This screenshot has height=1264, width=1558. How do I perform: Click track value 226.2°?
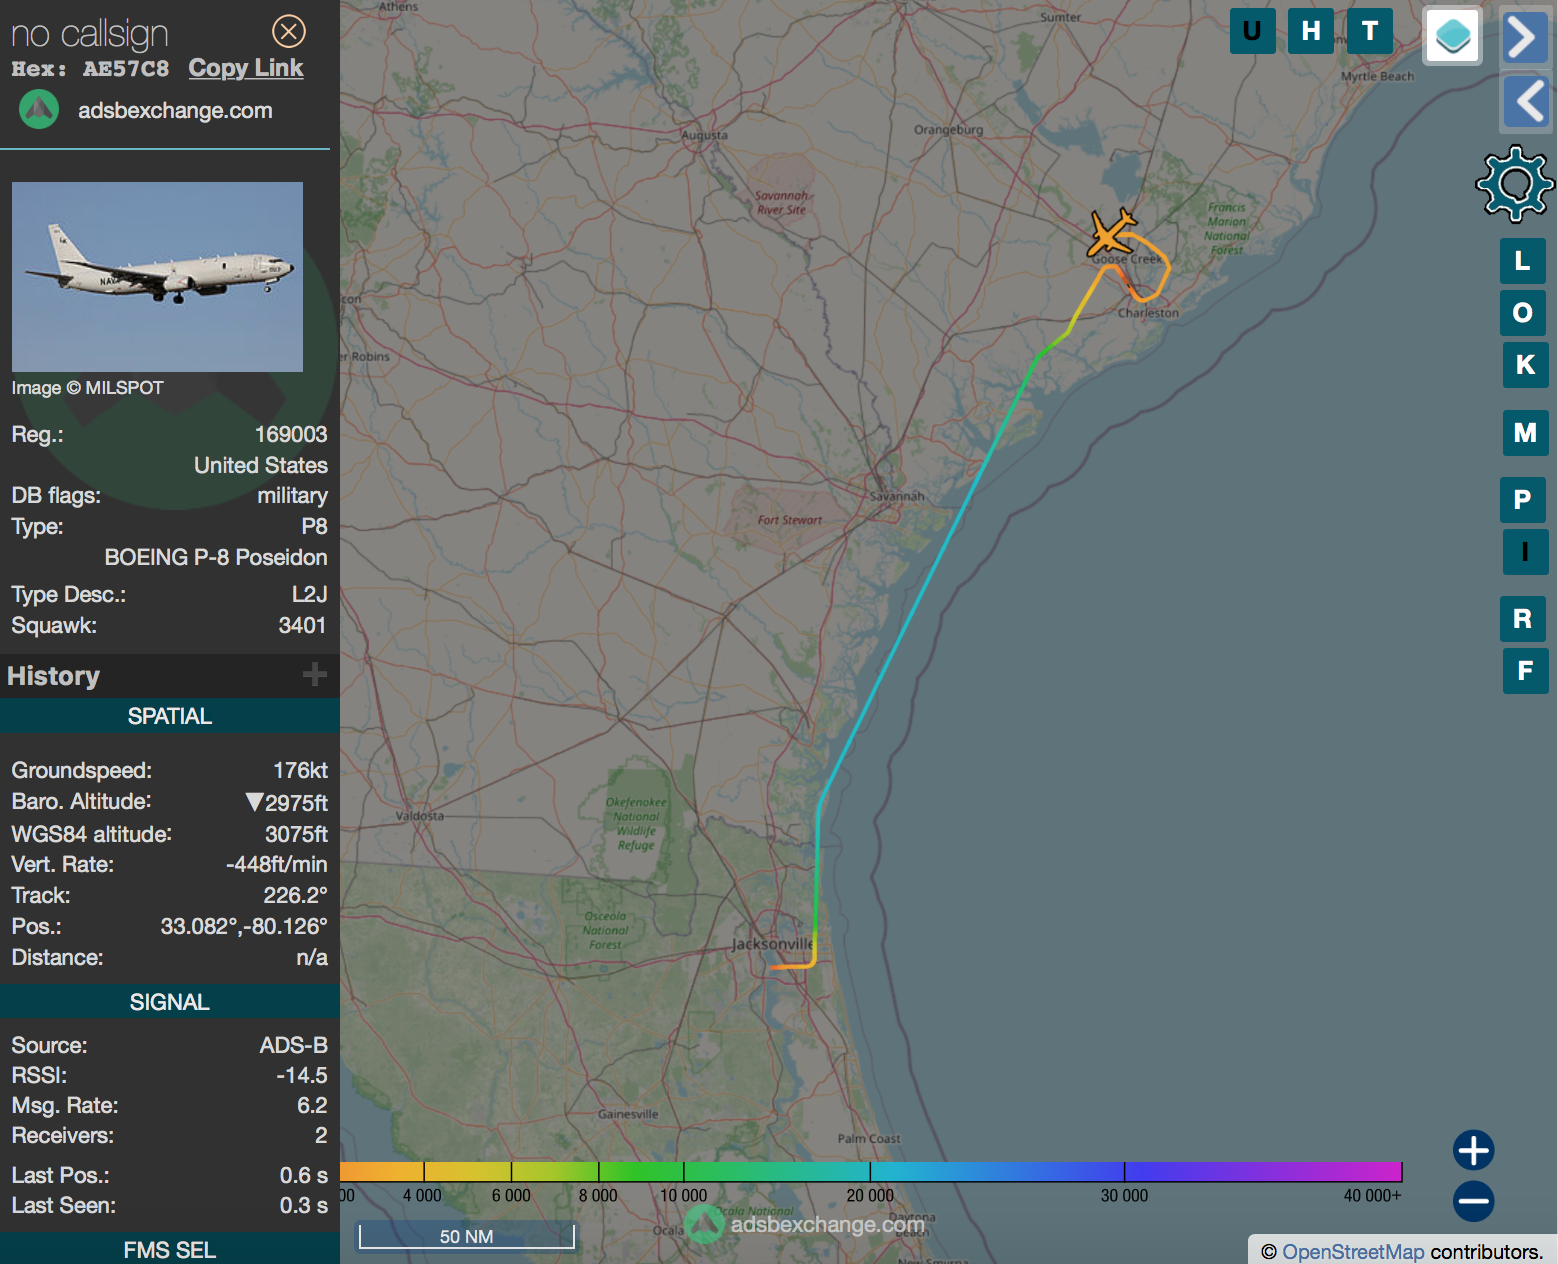[x=295, y=895]
